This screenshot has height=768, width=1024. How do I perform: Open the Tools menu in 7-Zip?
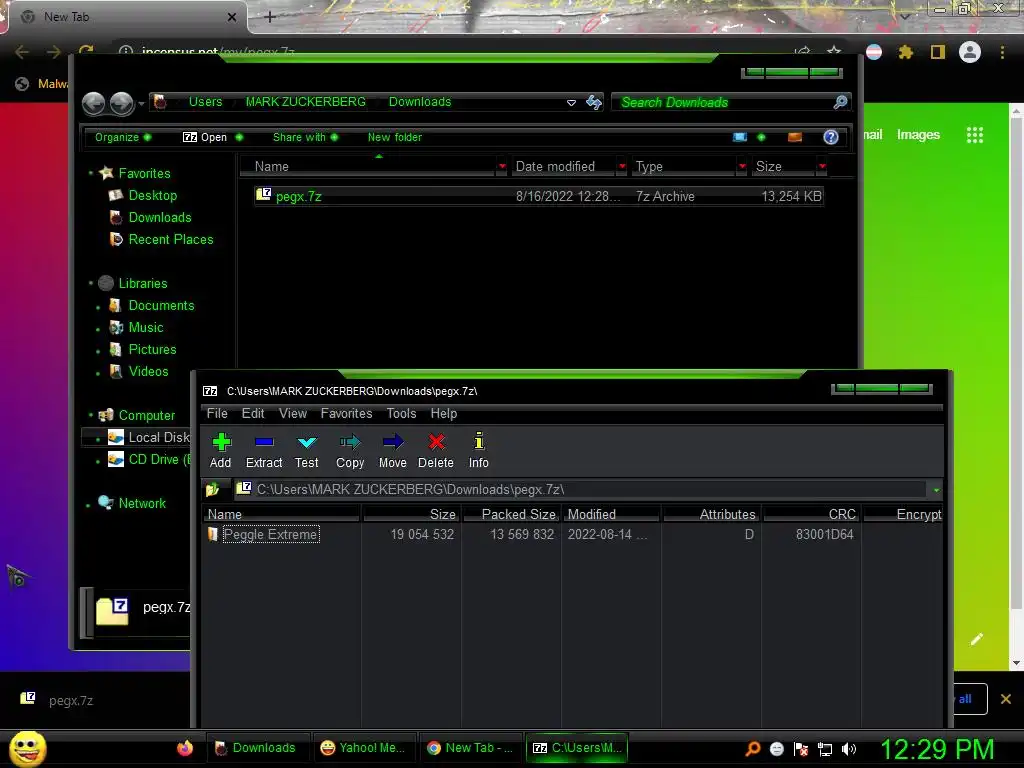tap(401, 413)
